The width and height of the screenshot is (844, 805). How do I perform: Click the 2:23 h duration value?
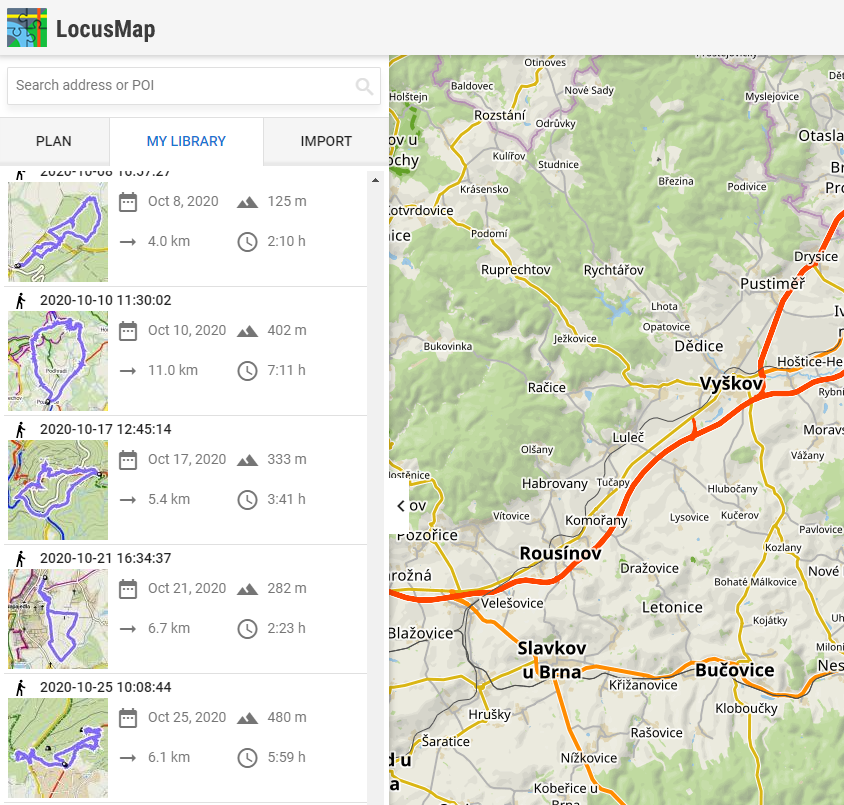286,628
